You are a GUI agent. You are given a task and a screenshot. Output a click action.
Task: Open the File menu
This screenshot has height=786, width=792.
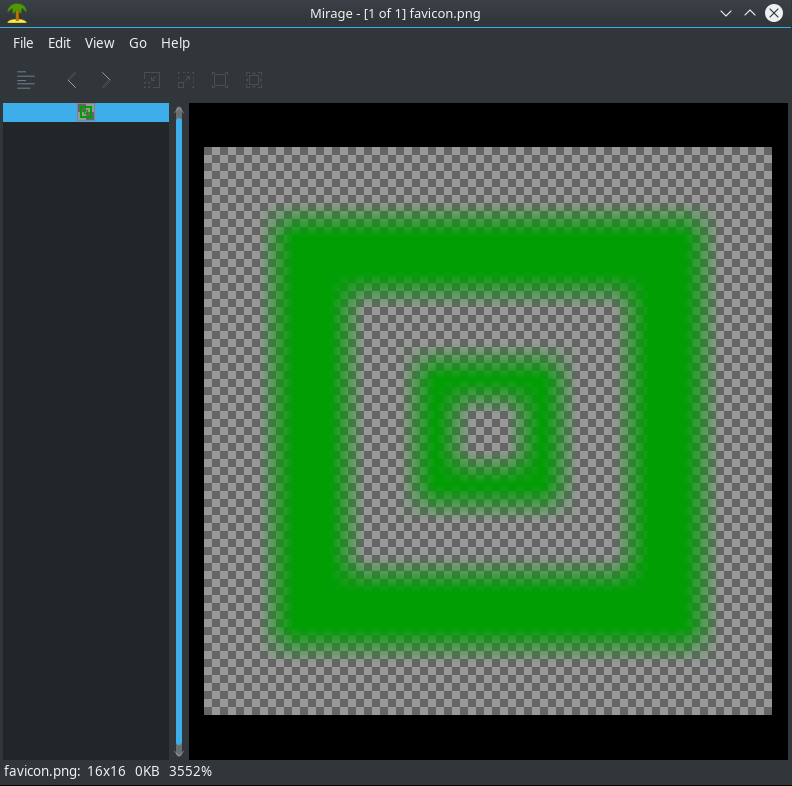click(23, 43)
